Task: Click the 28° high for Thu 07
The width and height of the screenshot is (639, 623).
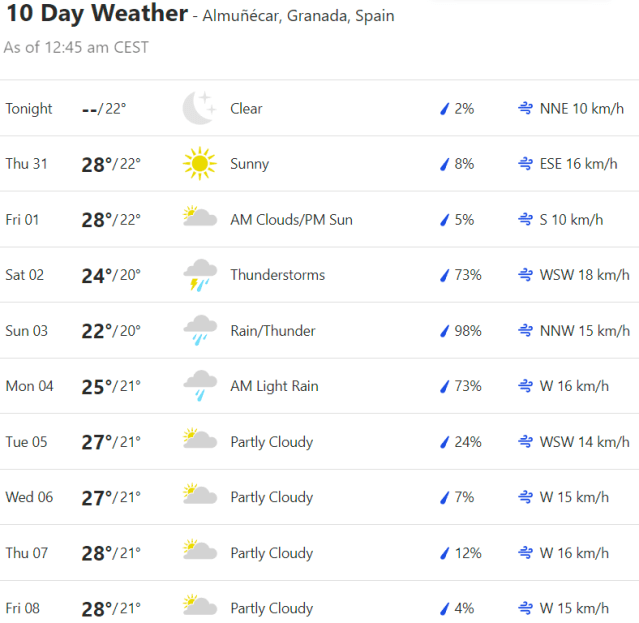Action: click(x=96, y=553)
